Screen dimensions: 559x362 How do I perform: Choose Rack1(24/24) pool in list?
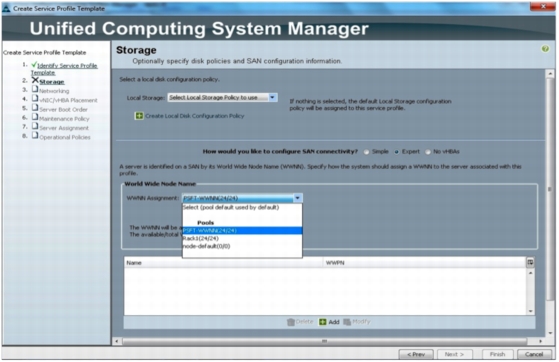point(242,238)
